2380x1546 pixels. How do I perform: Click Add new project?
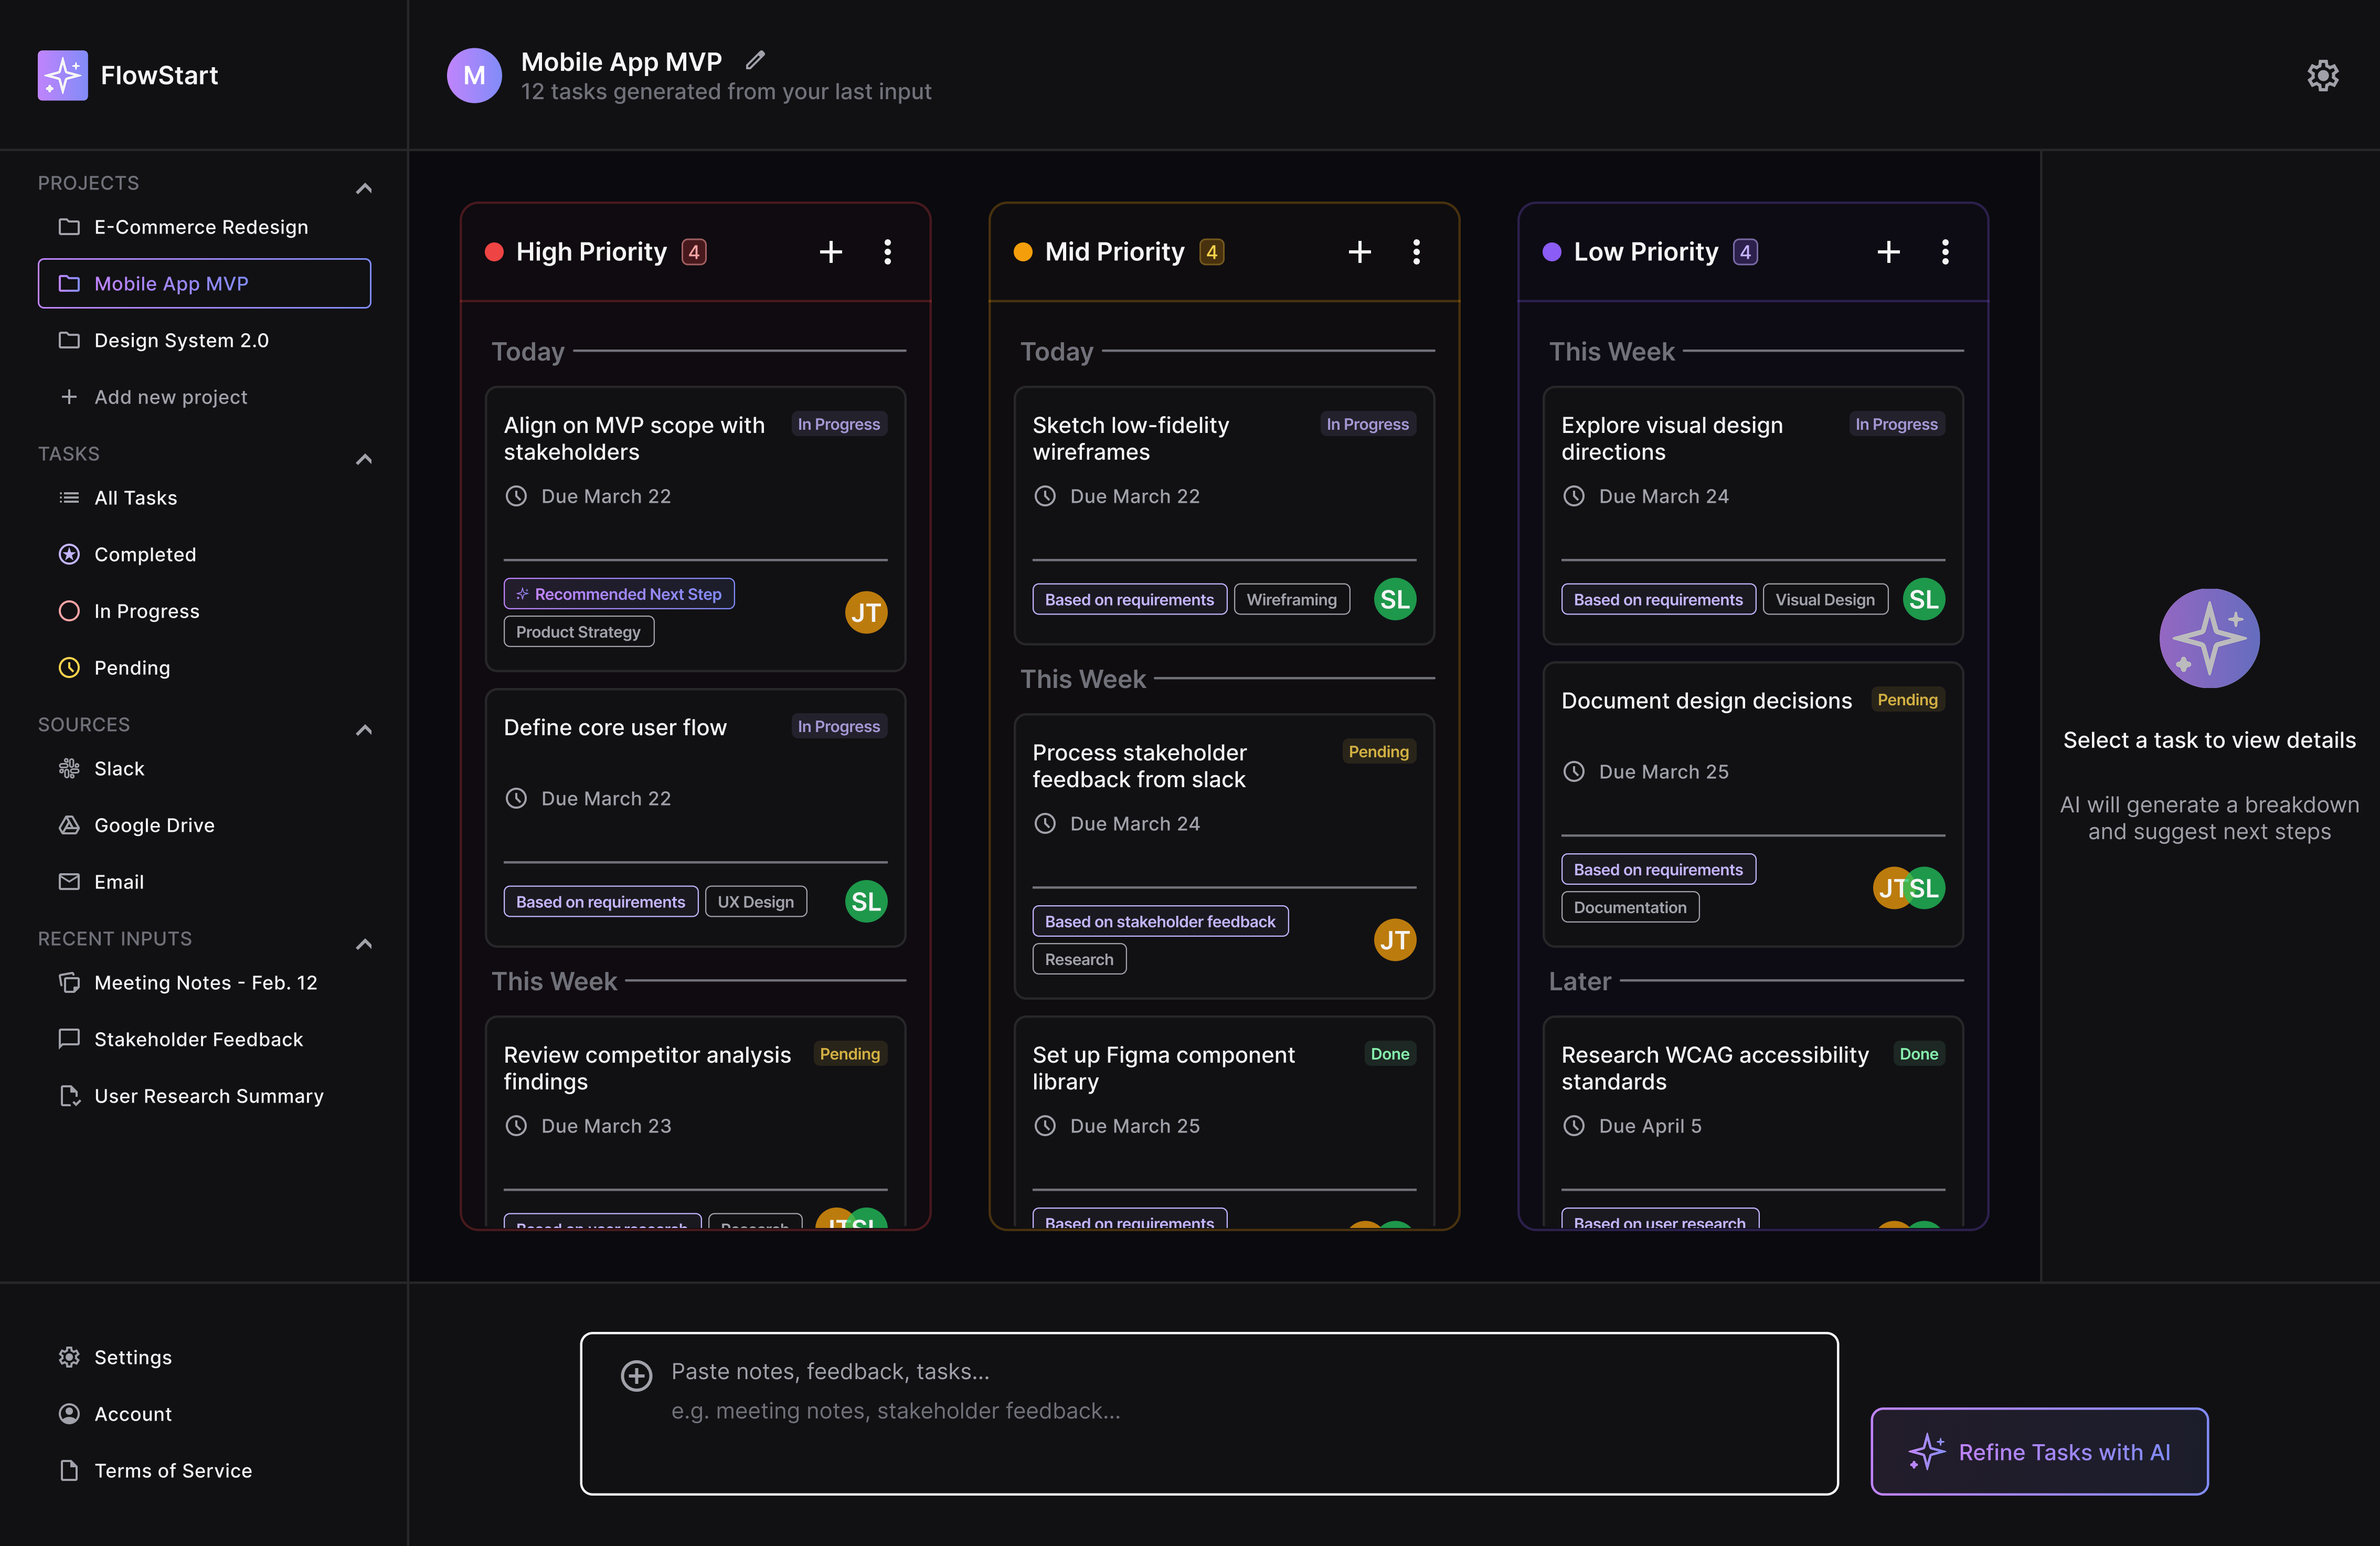tap(170, 397)
